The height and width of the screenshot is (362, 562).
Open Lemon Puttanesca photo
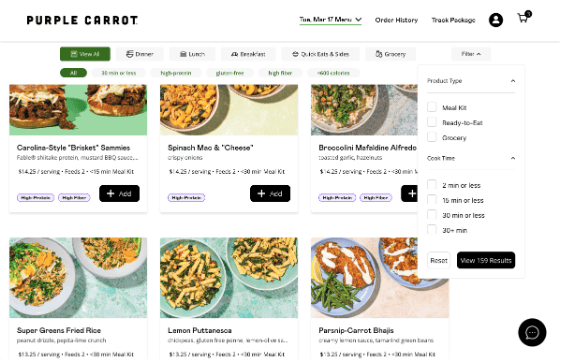click(229, 277)
